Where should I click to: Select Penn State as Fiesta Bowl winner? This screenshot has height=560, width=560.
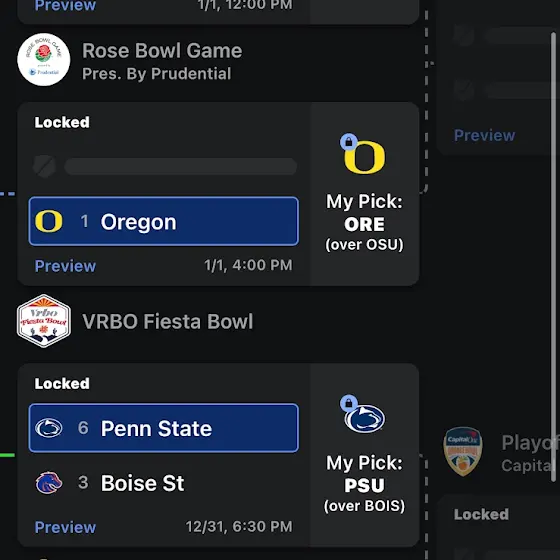[164, 428]
